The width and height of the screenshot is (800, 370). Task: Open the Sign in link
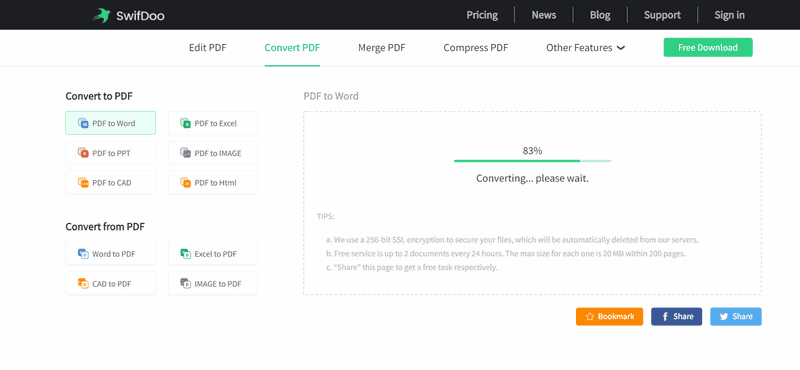729,15
